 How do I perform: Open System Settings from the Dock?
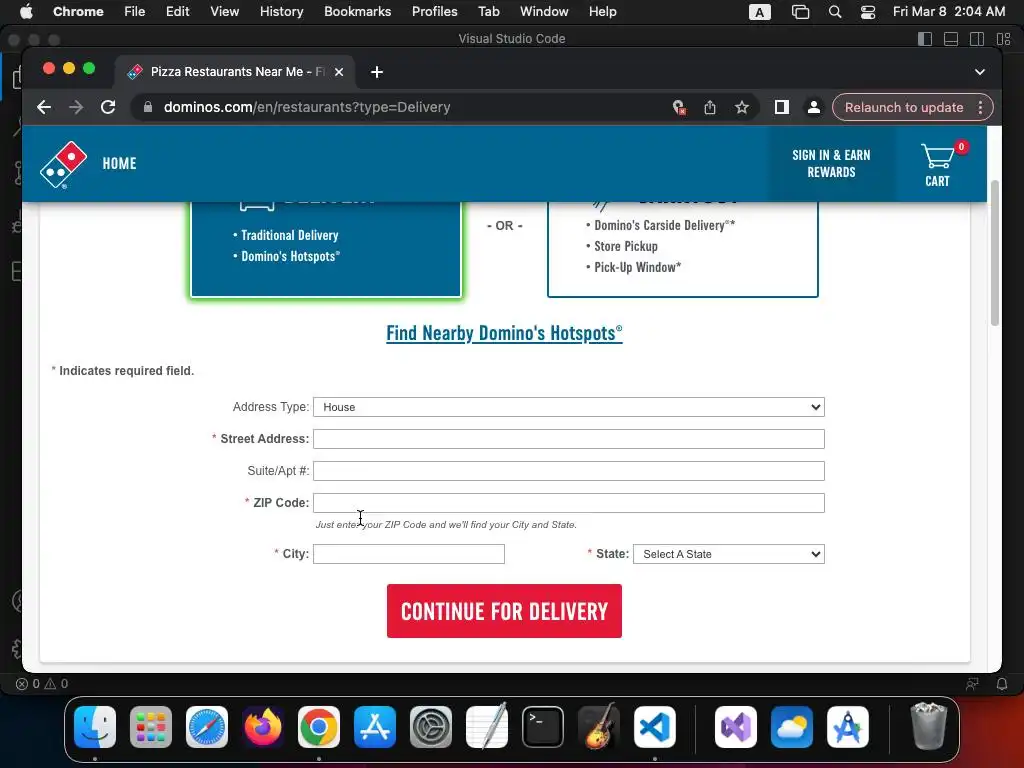[x=431, y=727]
